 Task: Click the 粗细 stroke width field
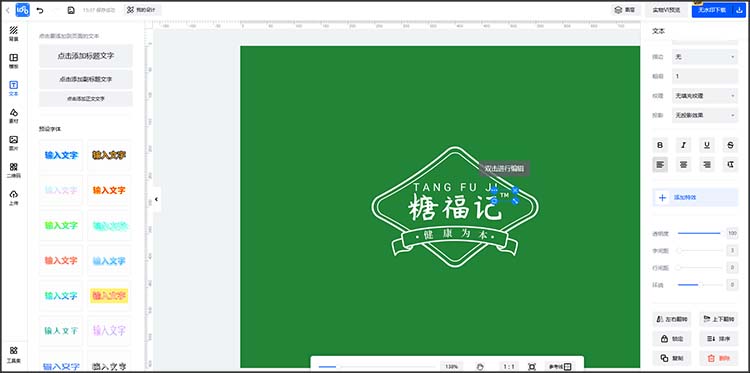coord(705,76)
